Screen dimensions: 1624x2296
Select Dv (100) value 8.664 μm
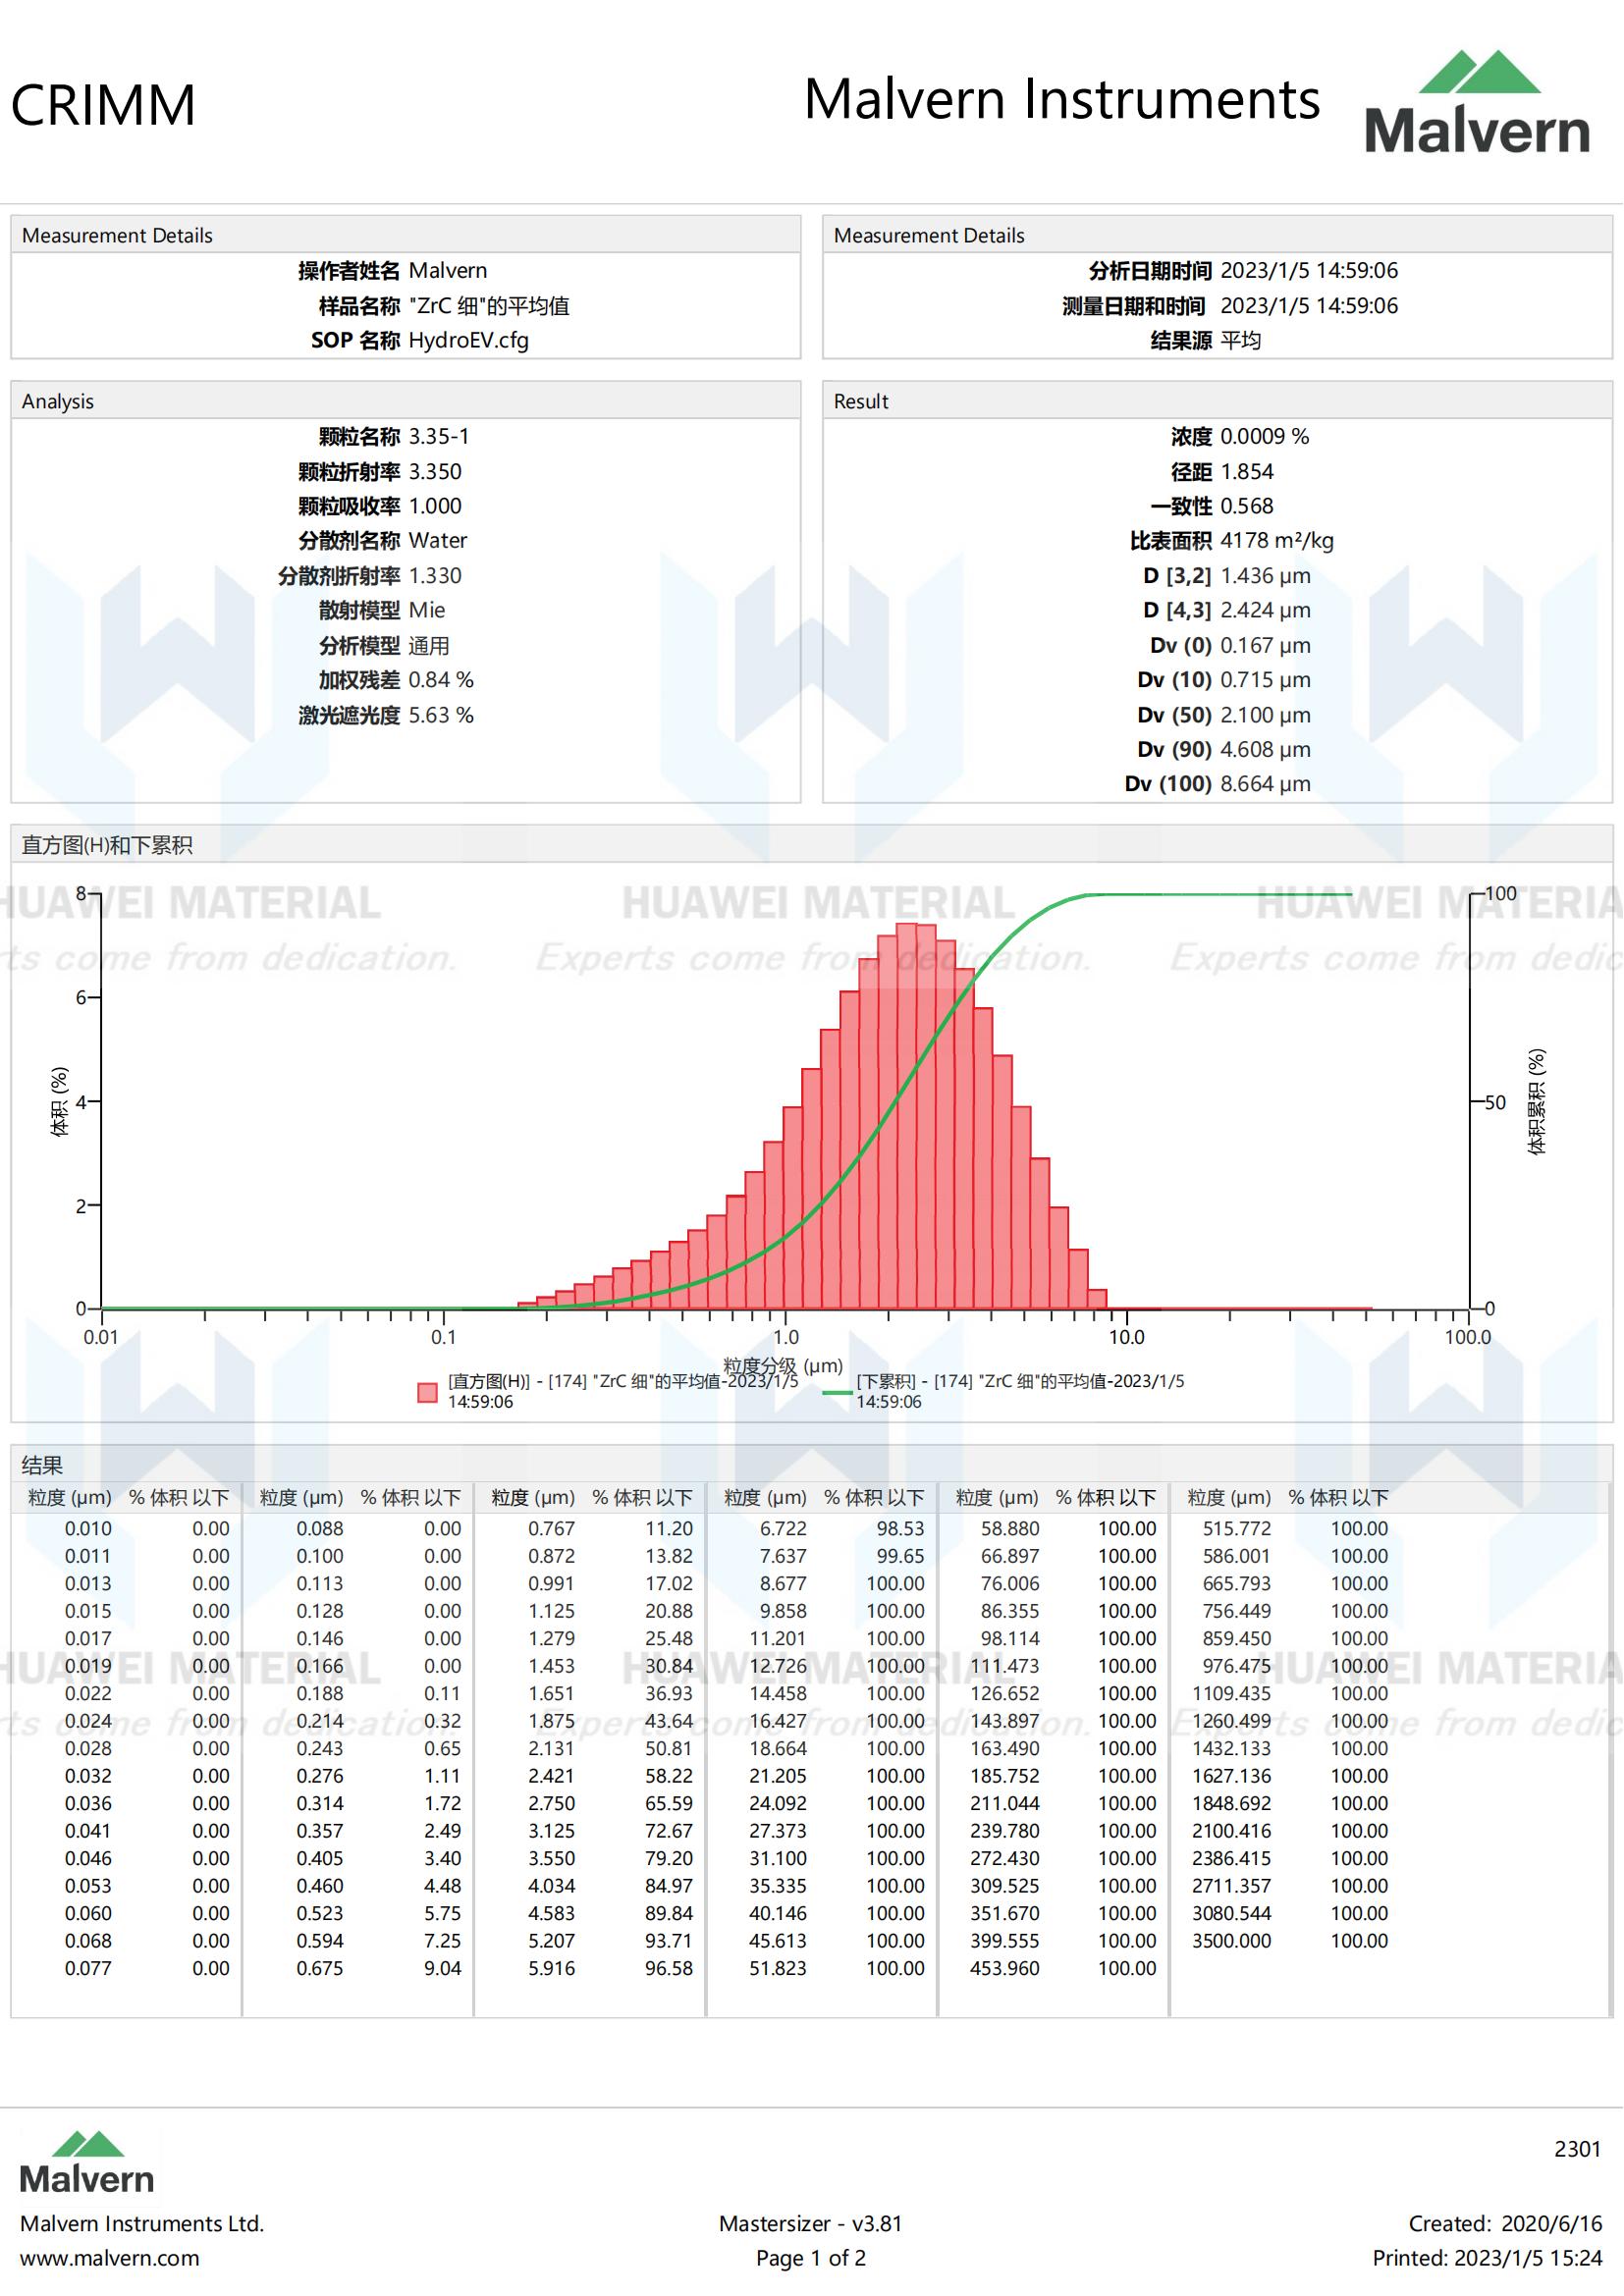point(1265,784)
